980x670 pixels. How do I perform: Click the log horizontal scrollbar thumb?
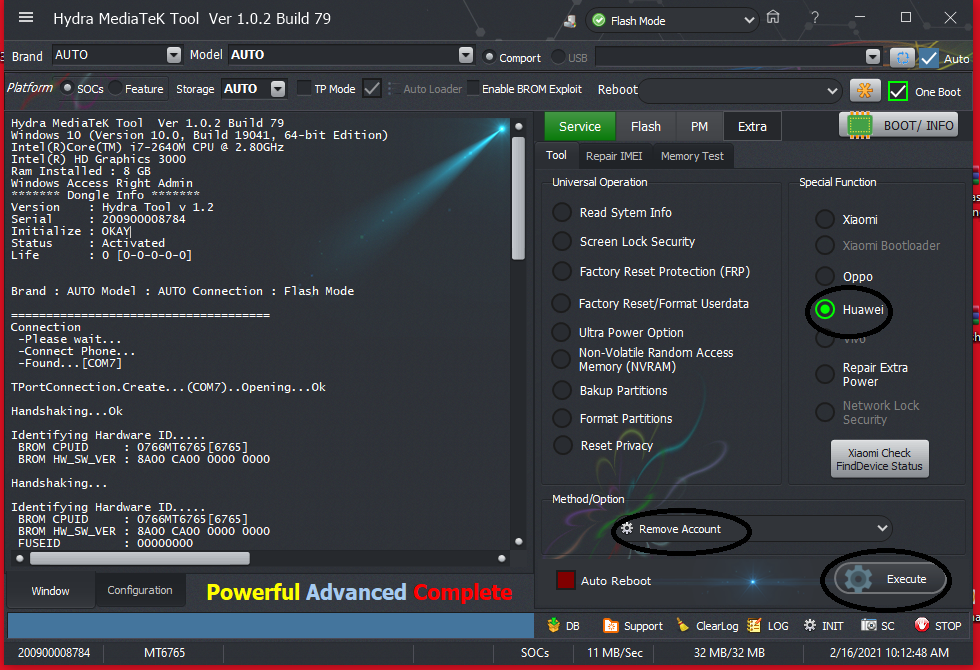point(140,558)
